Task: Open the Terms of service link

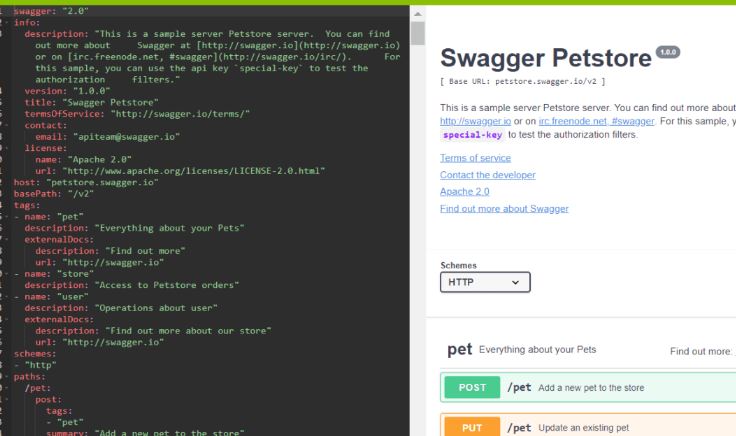Action: [x=475, y=158]
